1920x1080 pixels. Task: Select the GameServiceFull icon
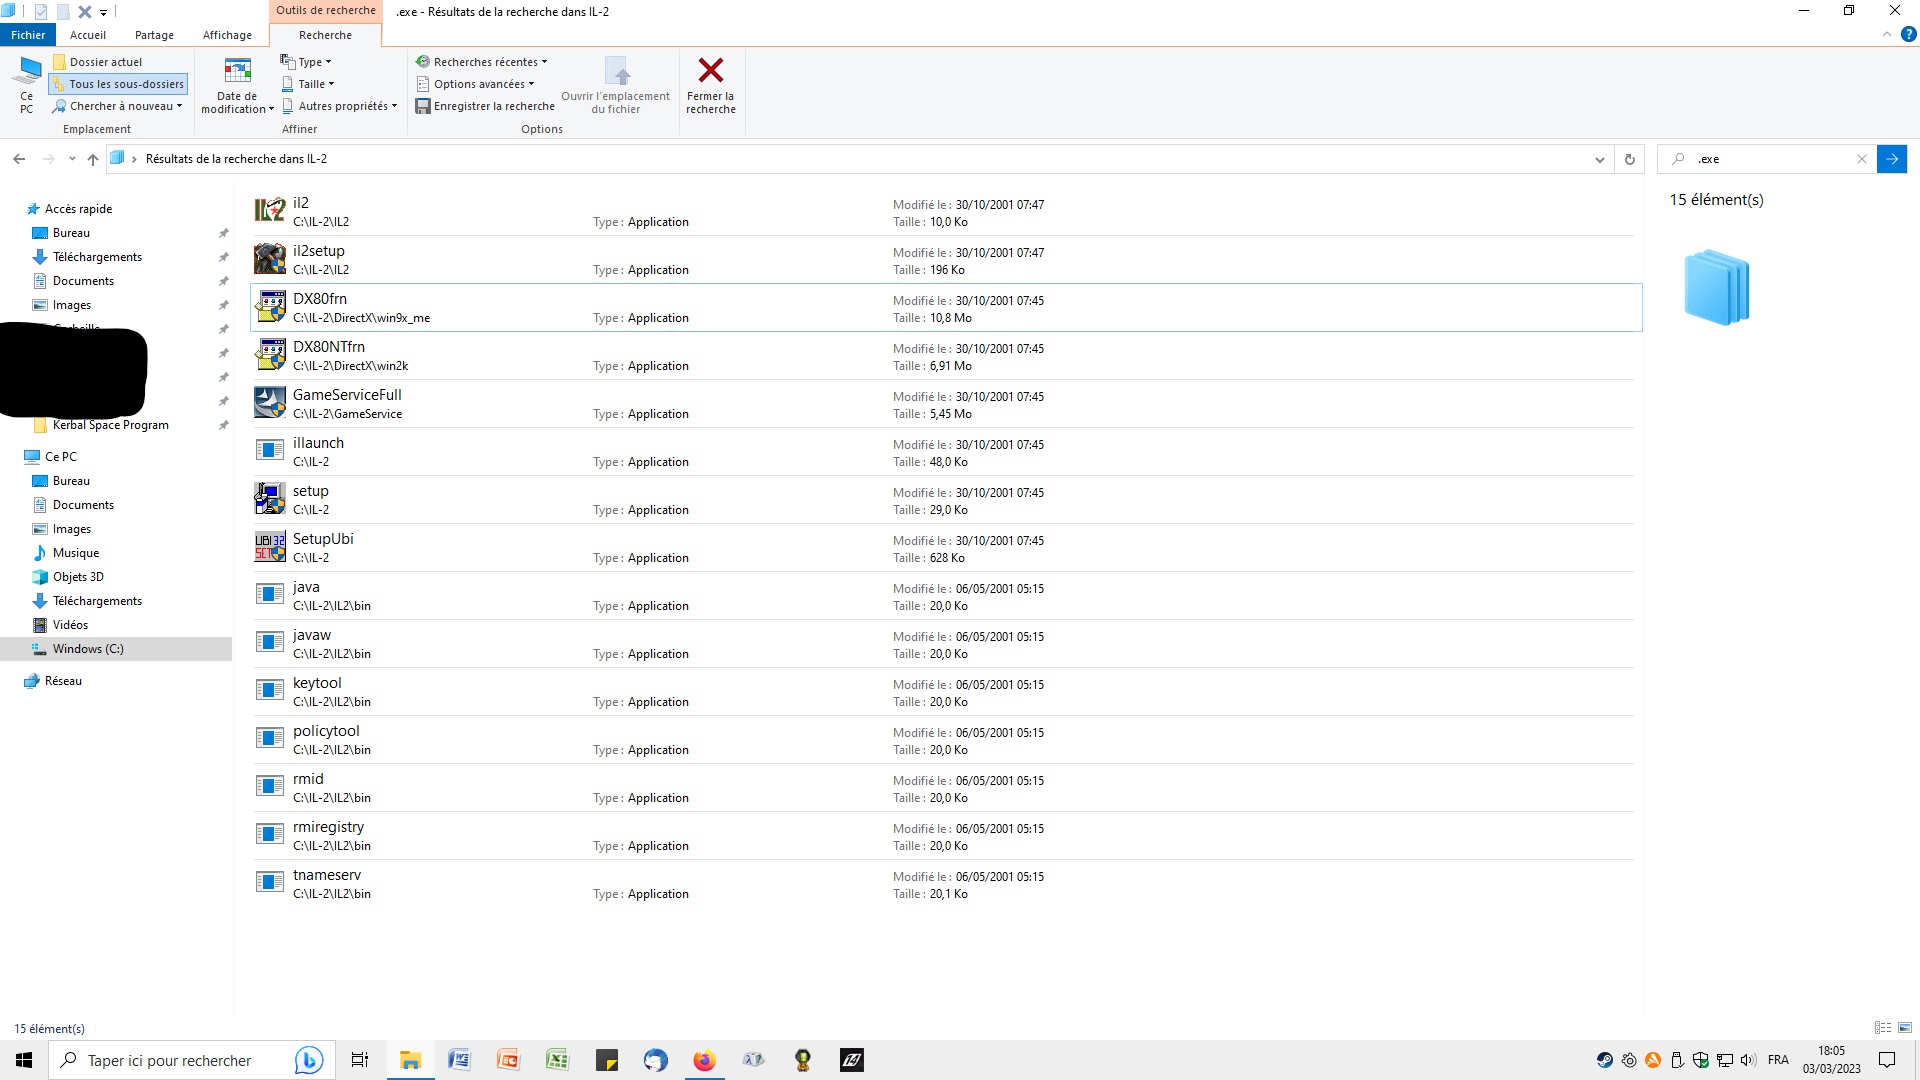coord(270,403)
